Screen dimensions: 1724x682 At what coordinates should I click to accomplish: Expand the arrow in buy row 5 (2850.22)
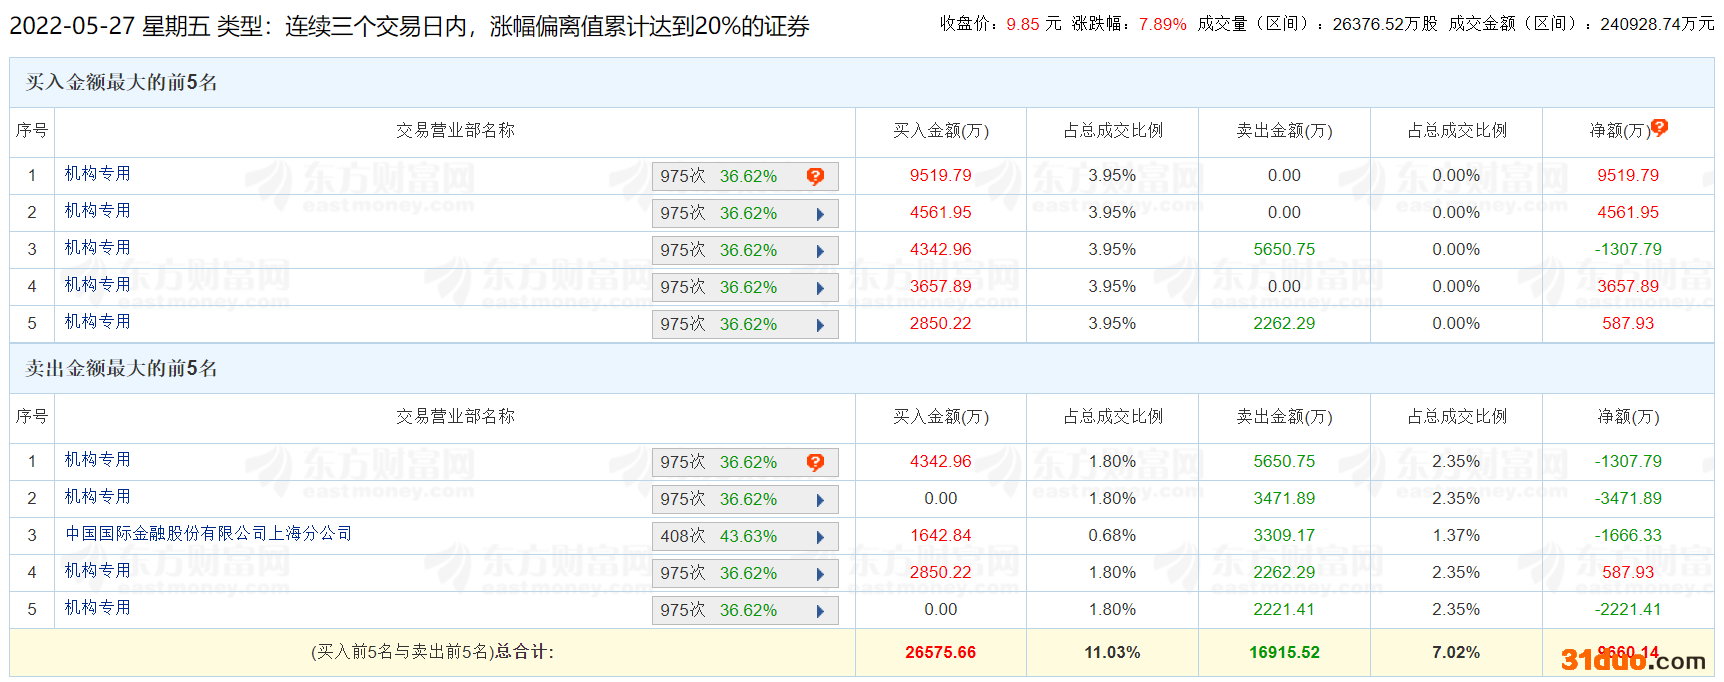point(820,325)
